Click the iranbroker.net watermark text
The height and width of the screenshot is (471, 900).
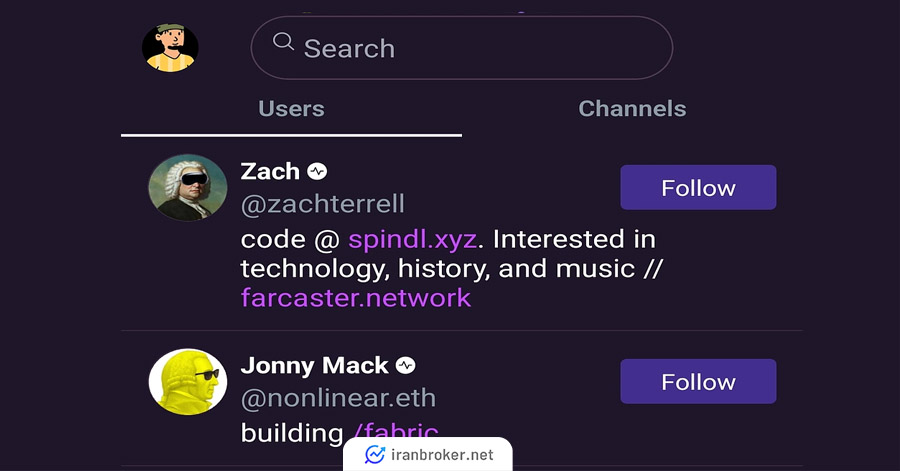(442, 455)
